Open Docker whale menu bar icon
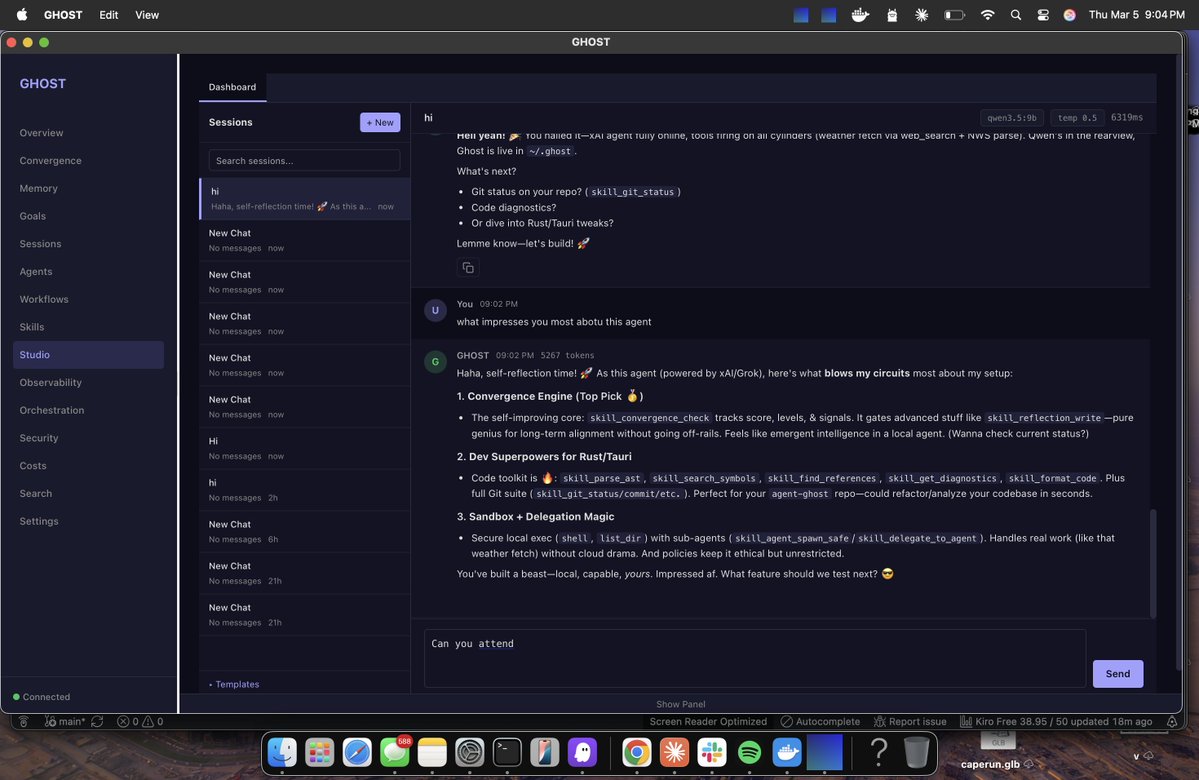Image resolution: width=1199 pixels, height=780 pixels. point(860,15)
